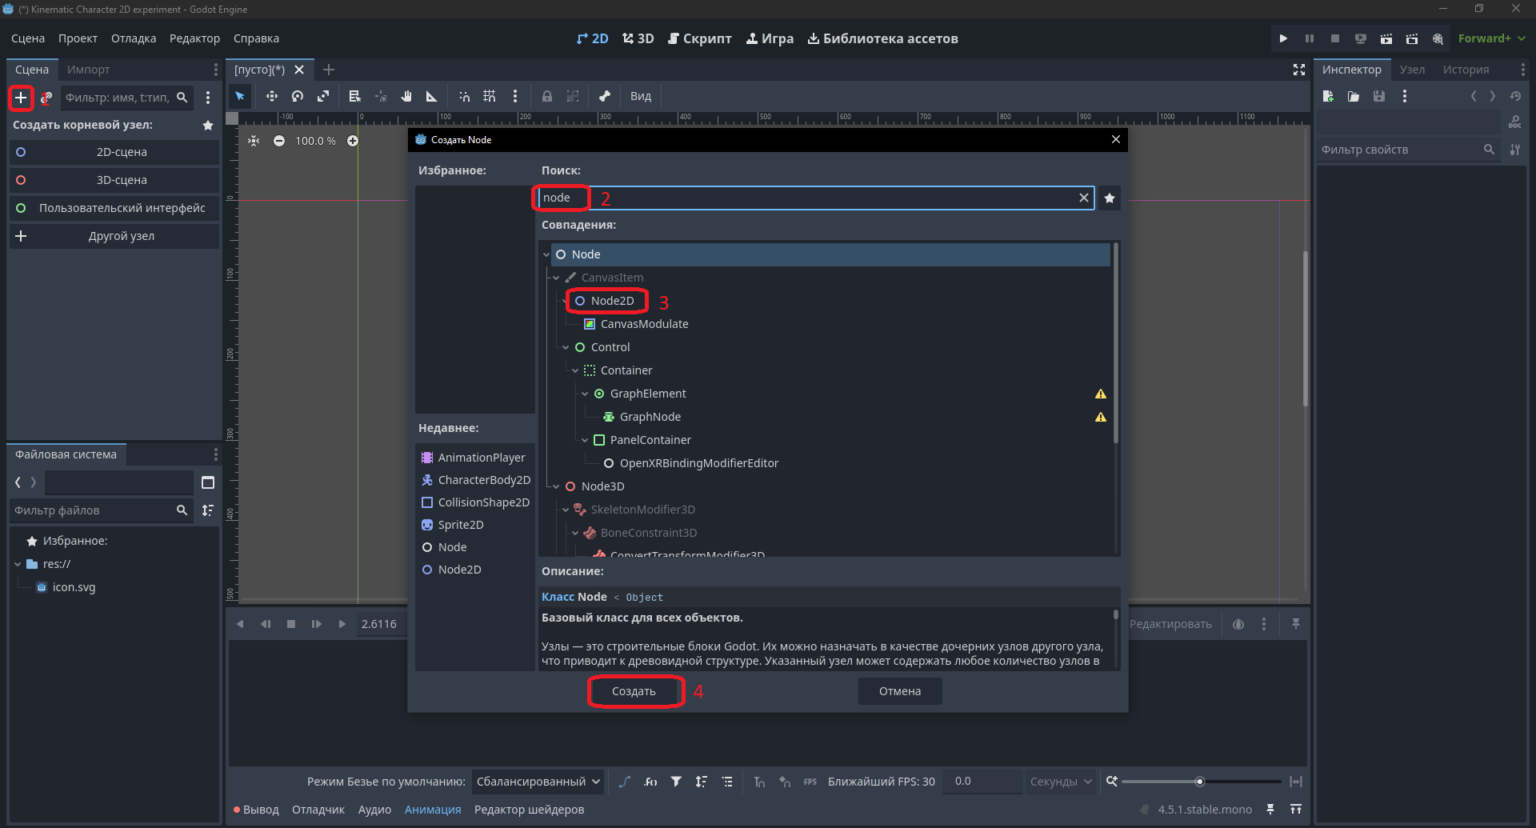Open the Отладка menu
The height and width of the screenshot is (828, 1536).
click(134, 38)
